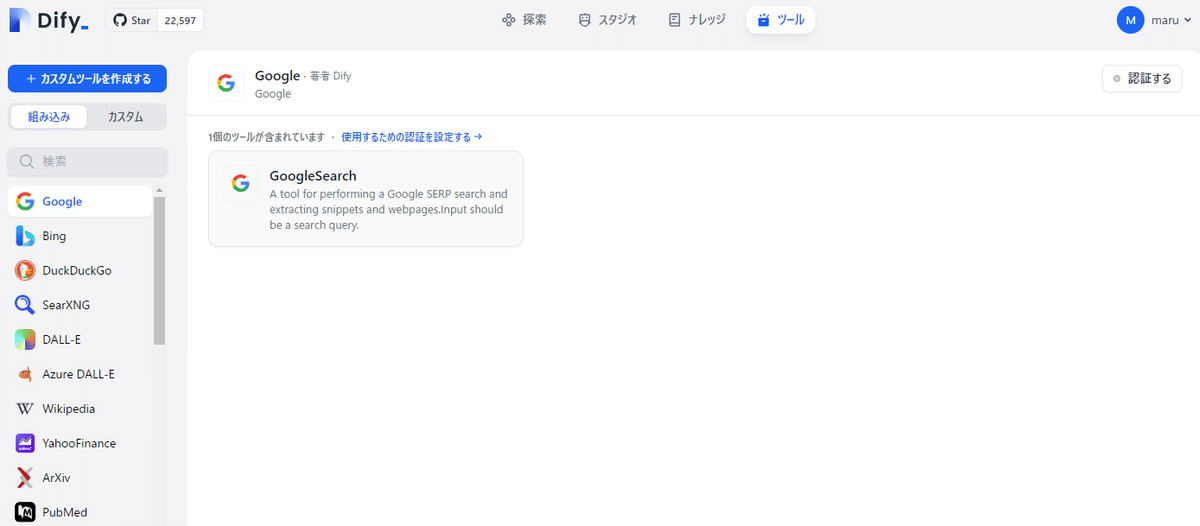Viewport: 1200px width, 526px height.
Task: Open the スタジオ tab
Action: 607,20
